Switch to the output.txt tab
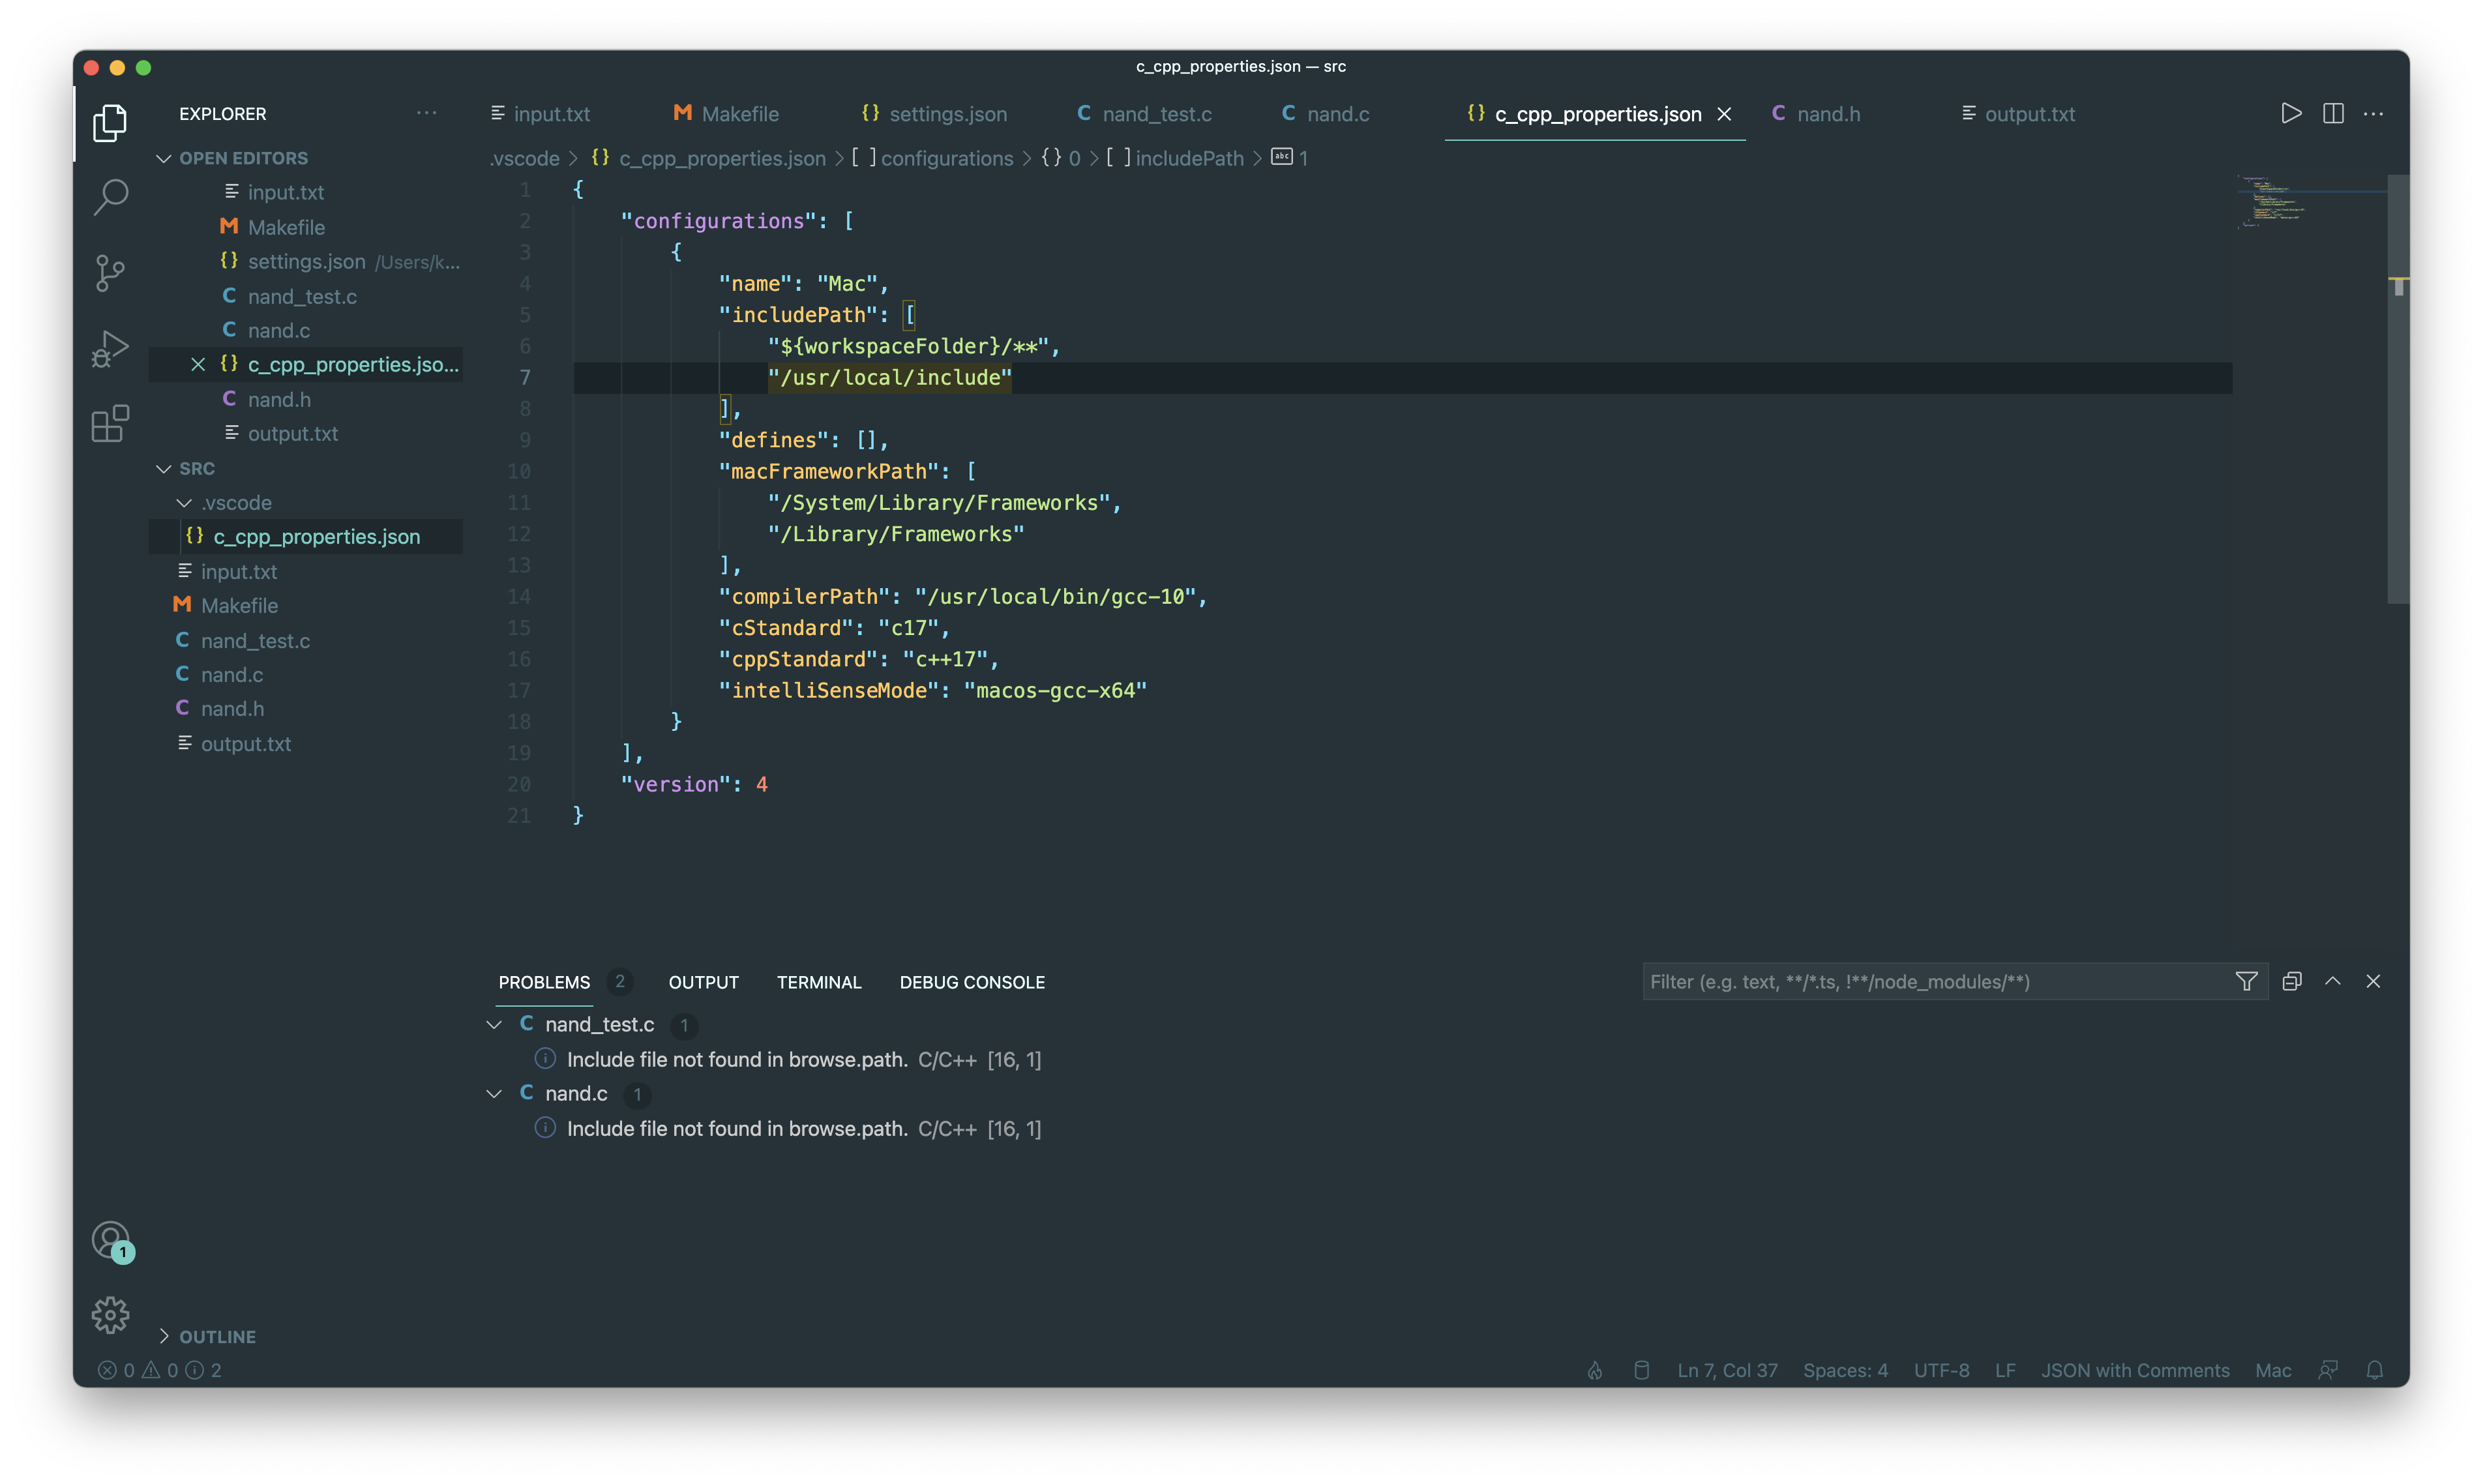 [2018, 114]
